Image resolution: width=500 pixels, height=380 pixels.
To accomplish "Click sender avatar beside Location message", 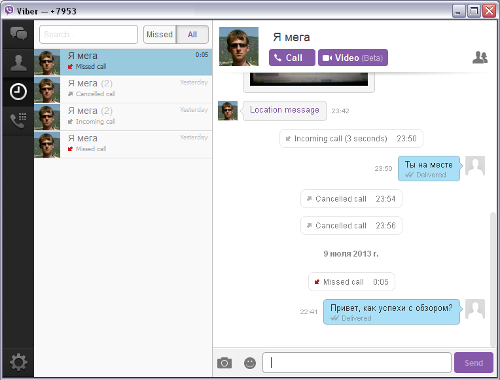I will pyautogui.click(x=228, y=111).
